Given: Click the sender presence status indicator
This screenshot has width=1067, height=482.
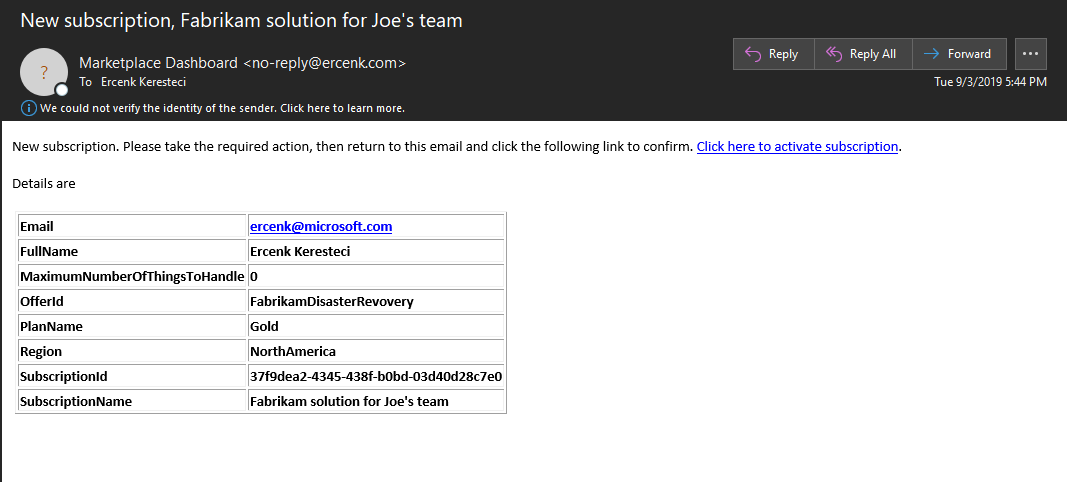Looking at the screenshot, I should pyautogui.click(x=62, y=89).
